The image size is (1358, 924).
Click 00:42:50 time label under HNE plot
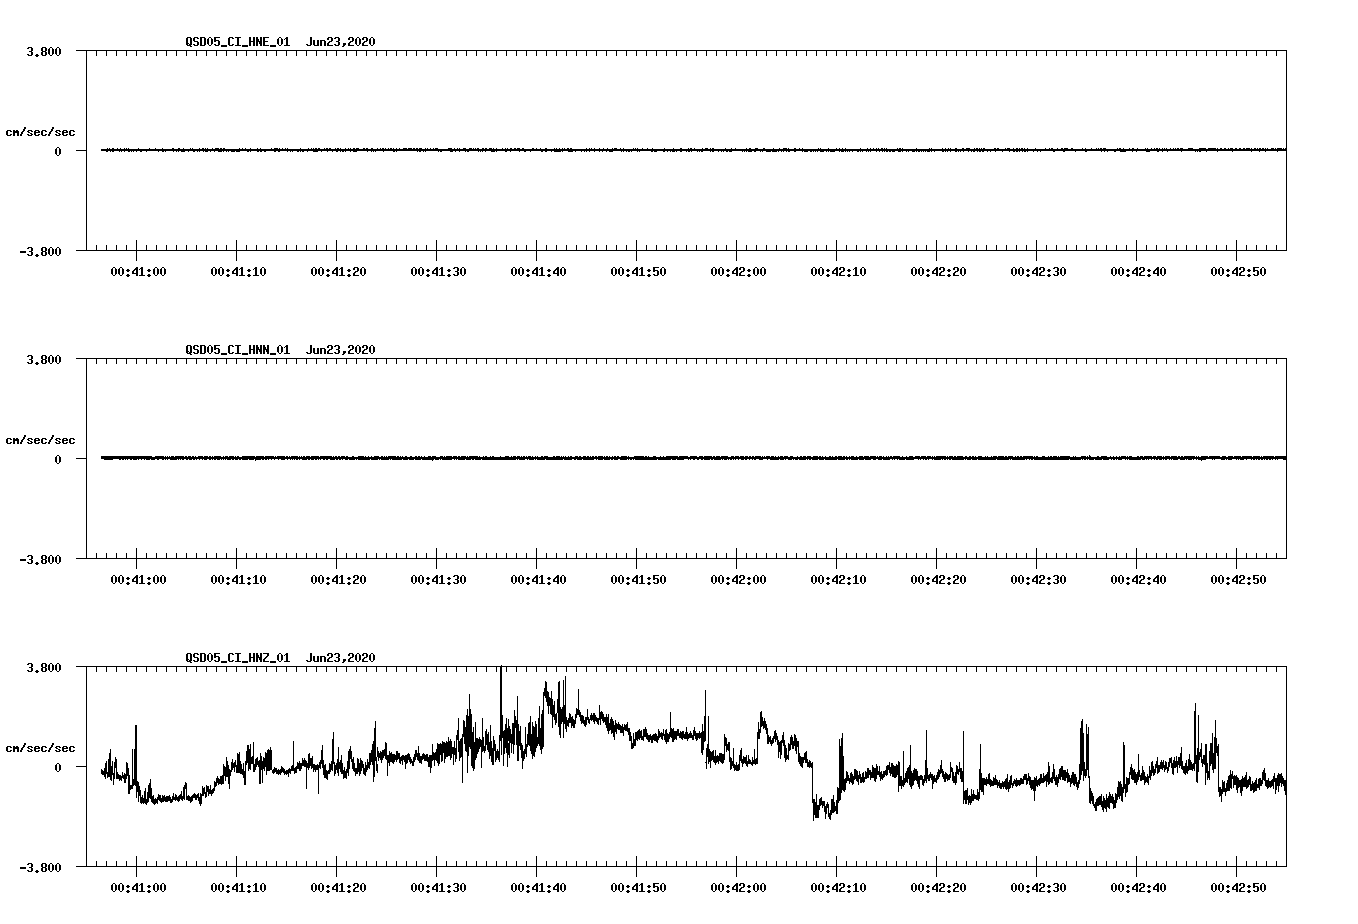1238,271
